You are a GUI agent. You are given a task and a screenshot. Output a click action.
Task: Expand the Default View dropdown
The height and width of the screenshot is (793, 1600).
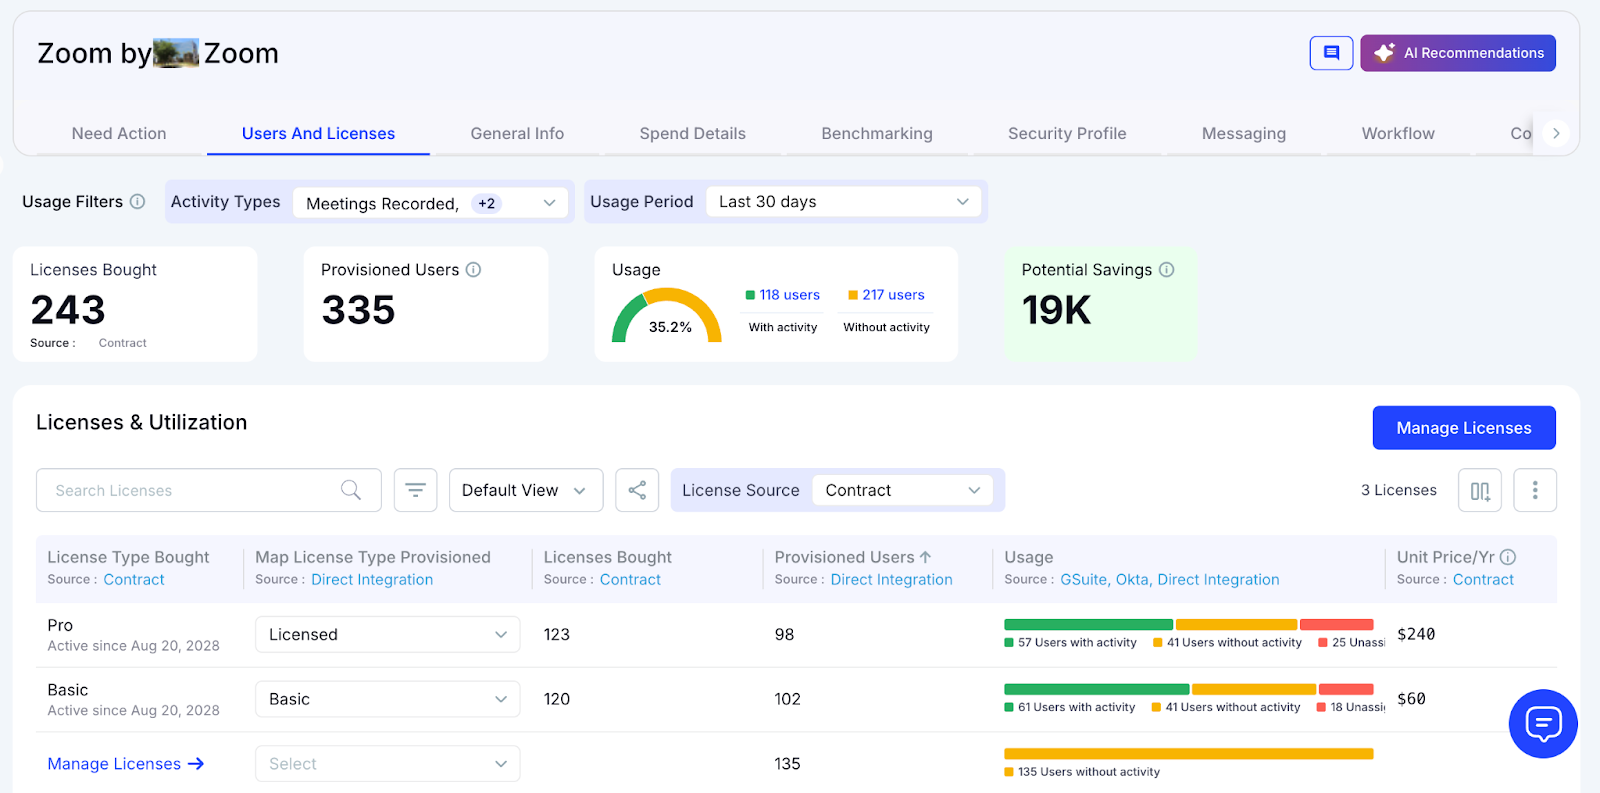coord(526,490)
